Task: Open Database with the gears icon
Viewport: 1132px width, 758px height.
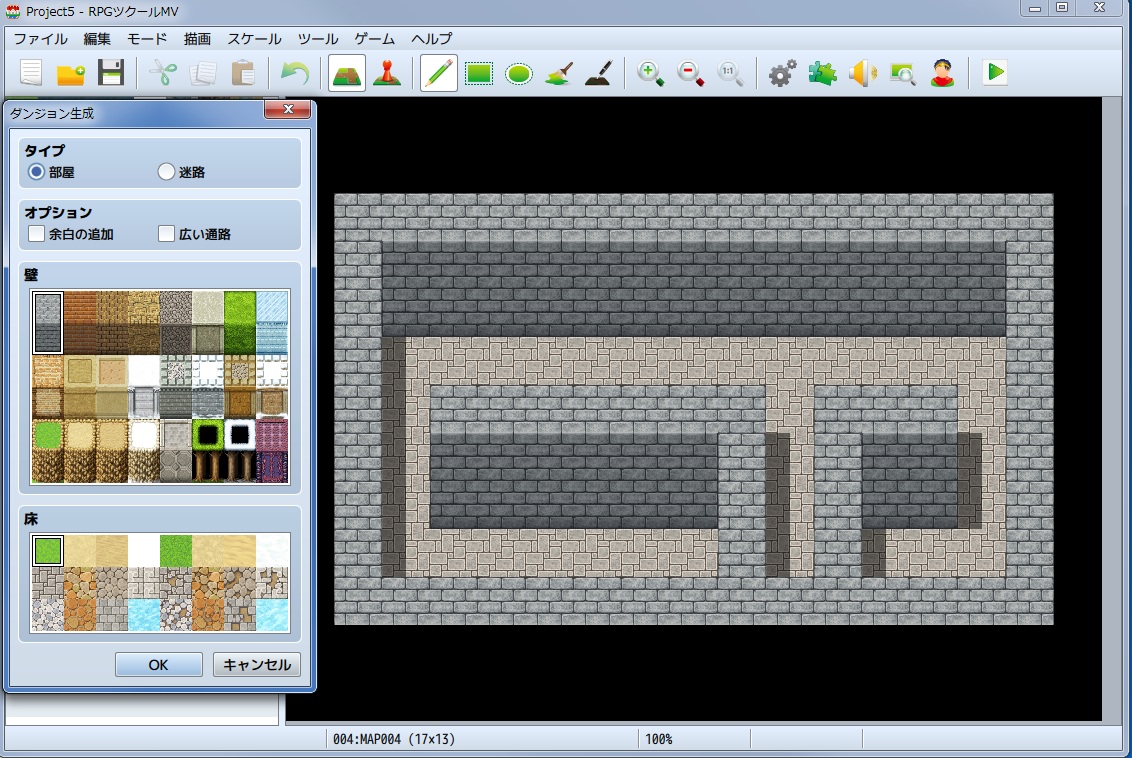Action: 782,73
